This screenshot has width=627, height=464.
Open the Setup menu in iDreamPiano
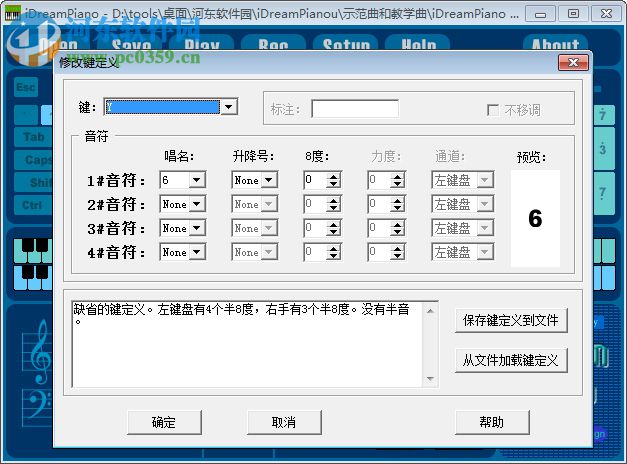(x=346, y=44)
